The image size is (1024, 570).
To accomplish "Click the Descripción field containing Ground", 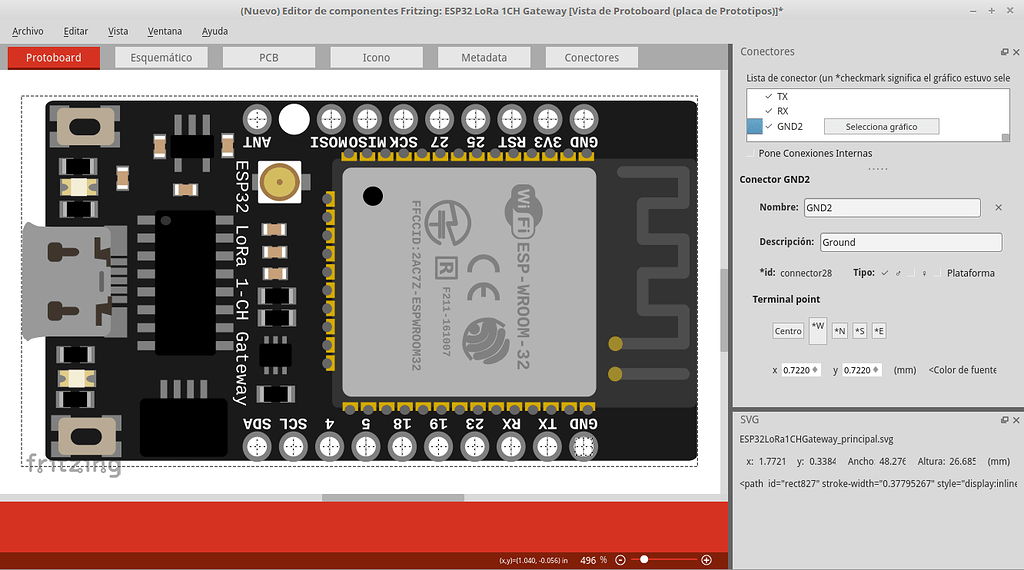I will [x=910, y=242].
